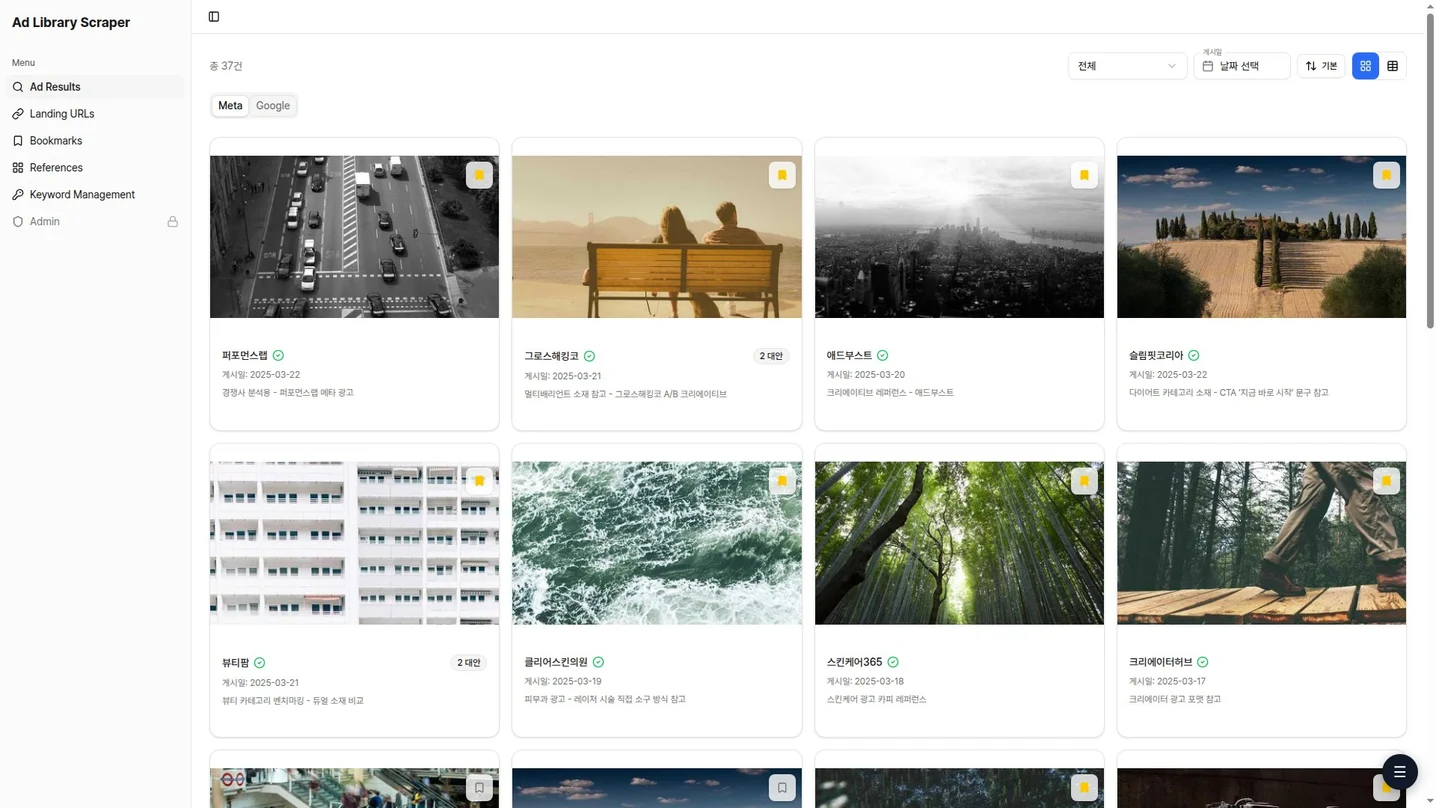Image resolution: width=1436 pixels, height=808 pixels.
Task: Open 크리에이터허브 walking boots thumbnail
Action: [x=1261, y=543]
